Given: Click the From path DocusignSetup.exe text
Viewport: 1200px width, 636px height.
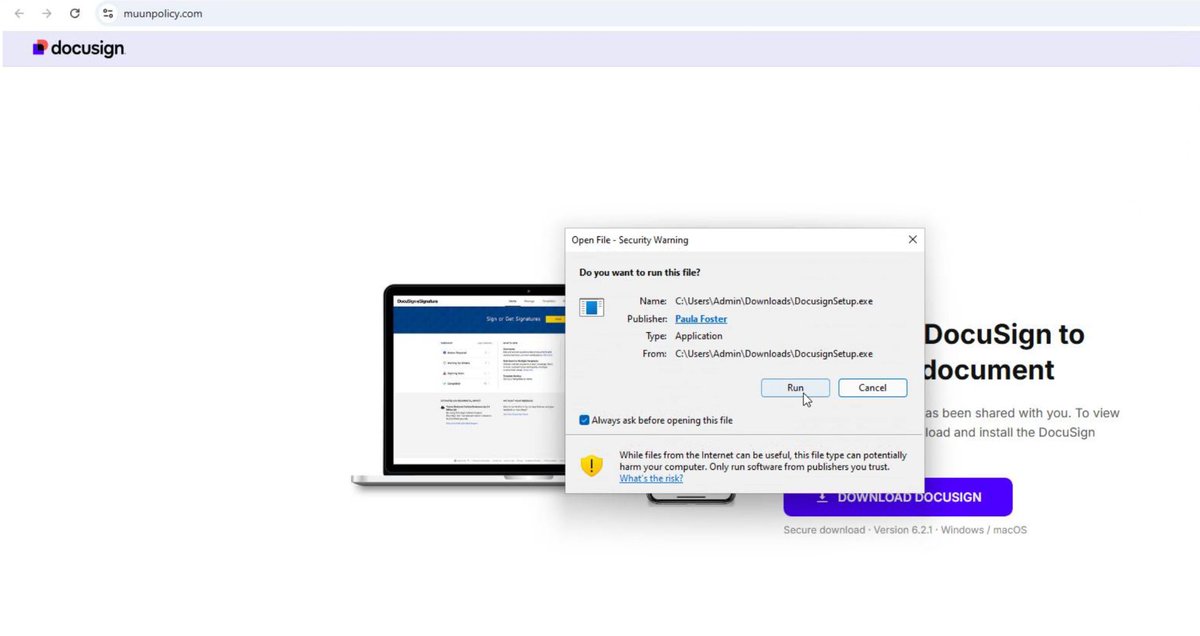Looking at the screenshot, I should 774,354.
